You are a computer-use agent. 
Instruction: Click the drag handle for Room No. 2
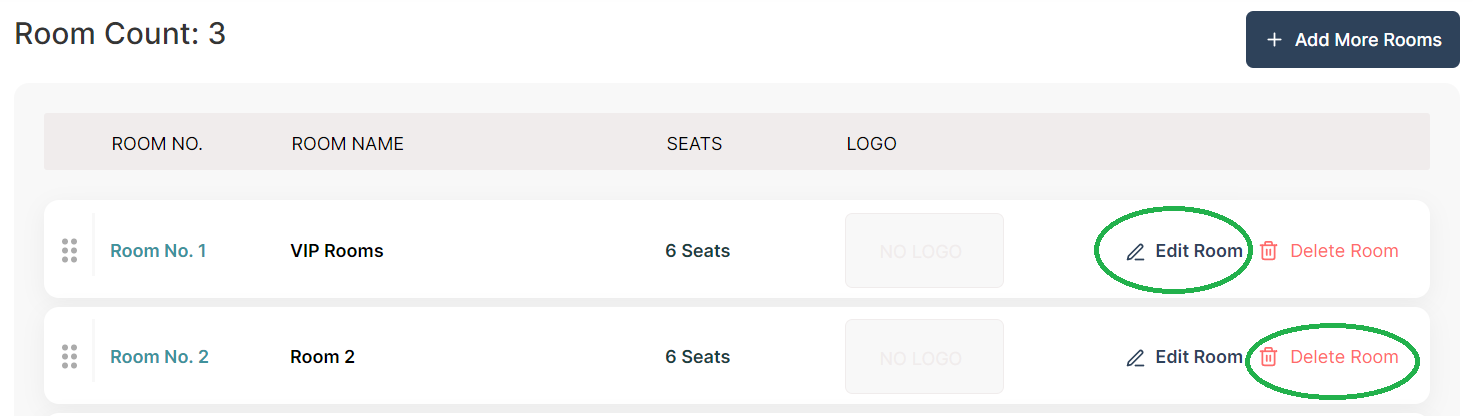click(x=69, y=357)
